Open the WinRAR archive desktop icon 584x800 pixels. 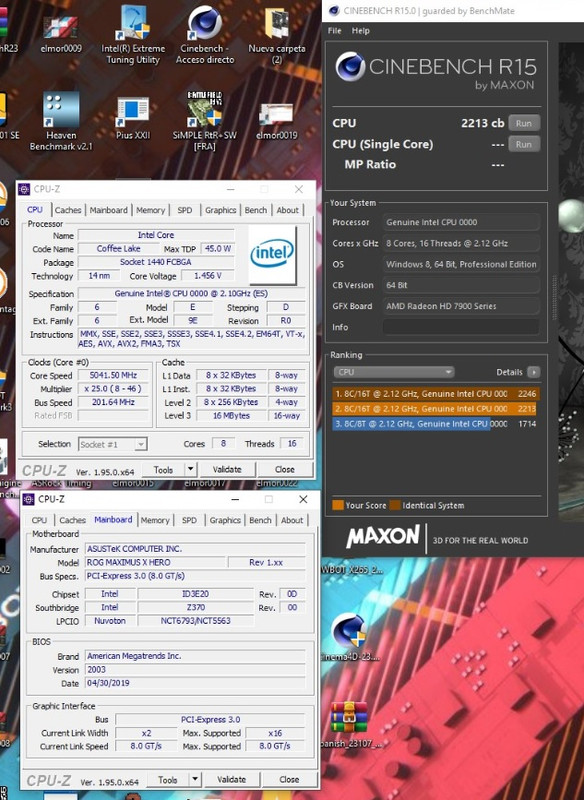[x=349, y=717]
